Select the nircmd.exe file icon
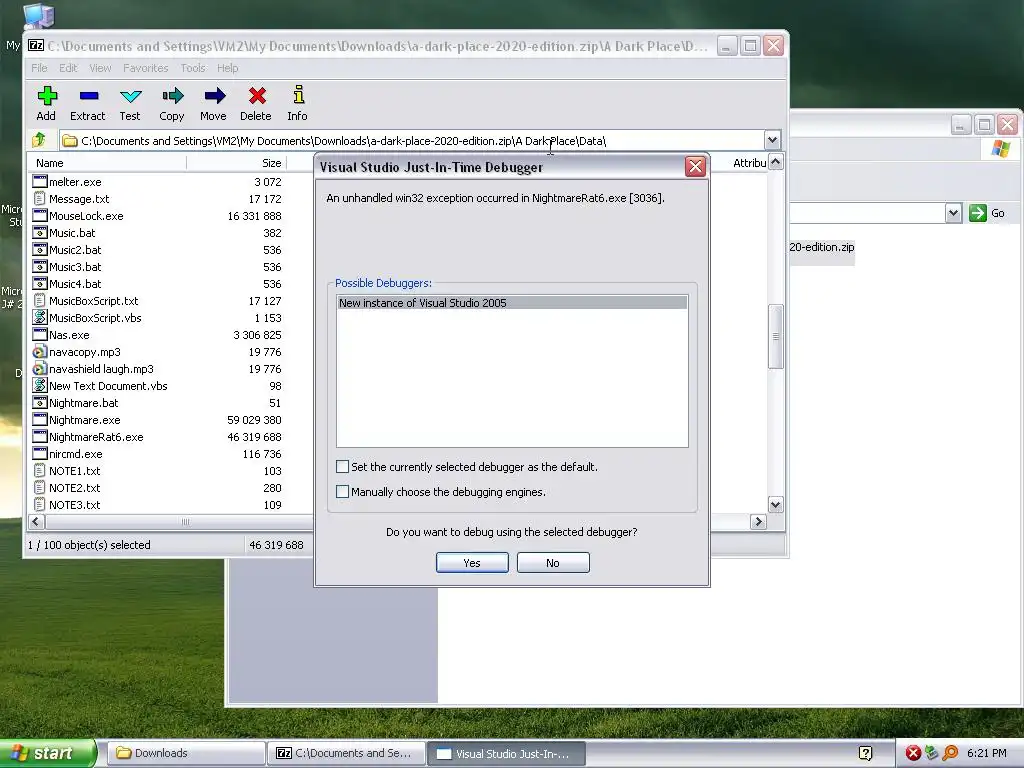The image size is (1024, 768). coord(40,453)
